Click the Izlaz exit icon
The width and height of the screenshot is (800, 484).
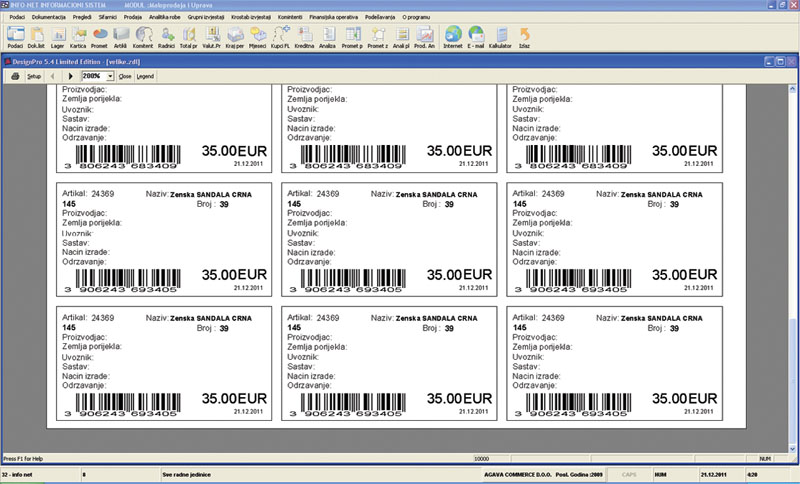pyautogui.click(x=524, y=37)
